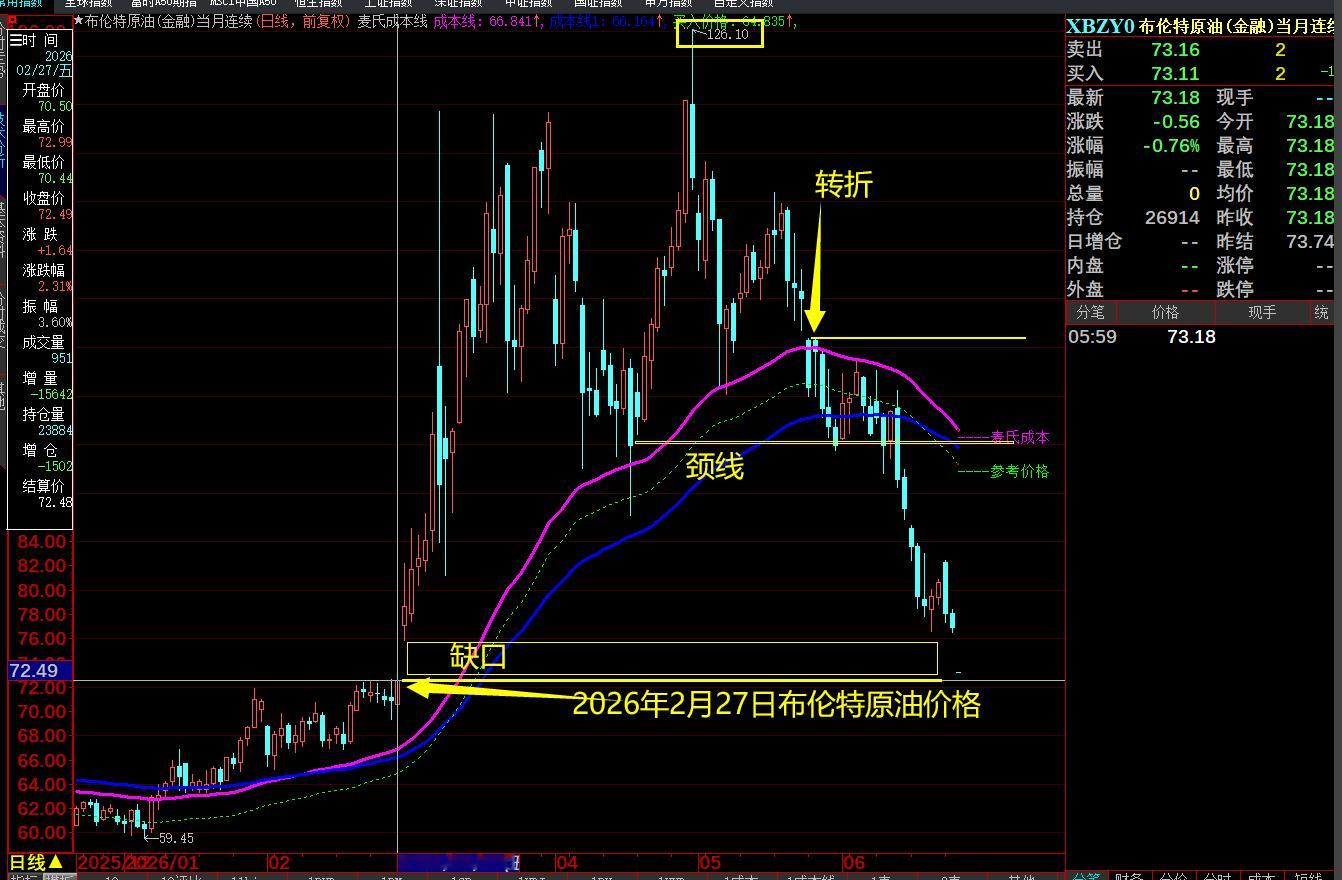Click the blue highlighted range on the date axis
The width and height of the screenshot is (1342, 880).
[x=458, y=862]
